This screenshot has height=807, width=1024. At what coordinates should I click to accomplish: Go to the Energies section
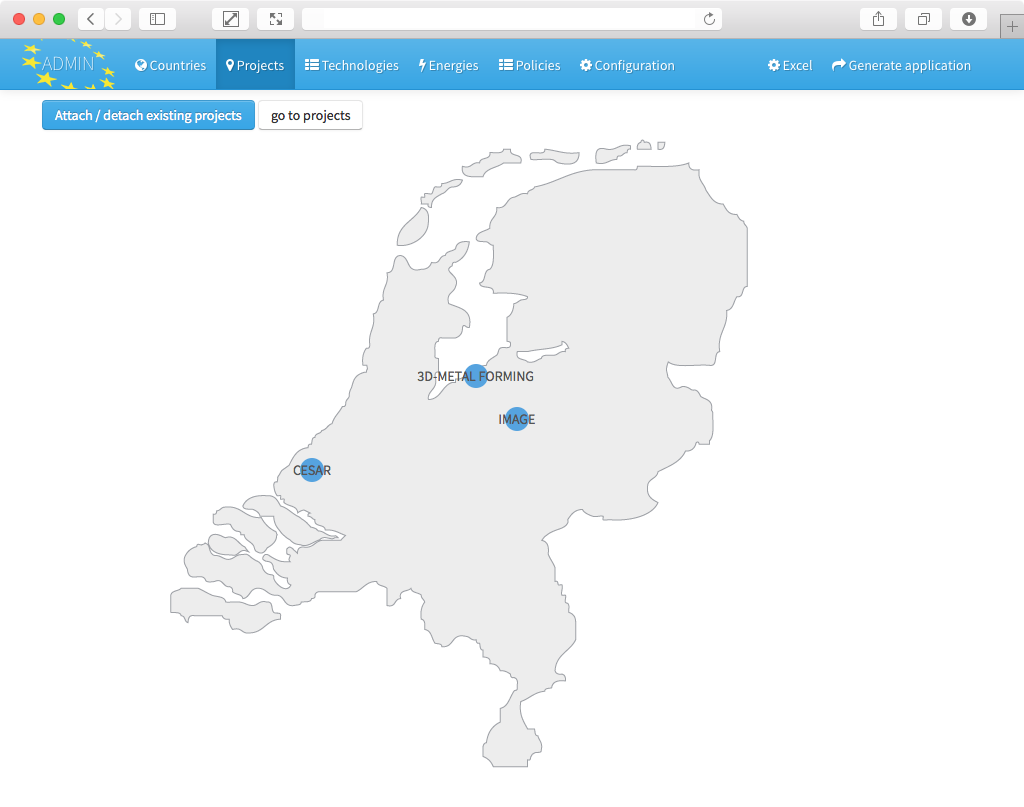pos(448,65)
